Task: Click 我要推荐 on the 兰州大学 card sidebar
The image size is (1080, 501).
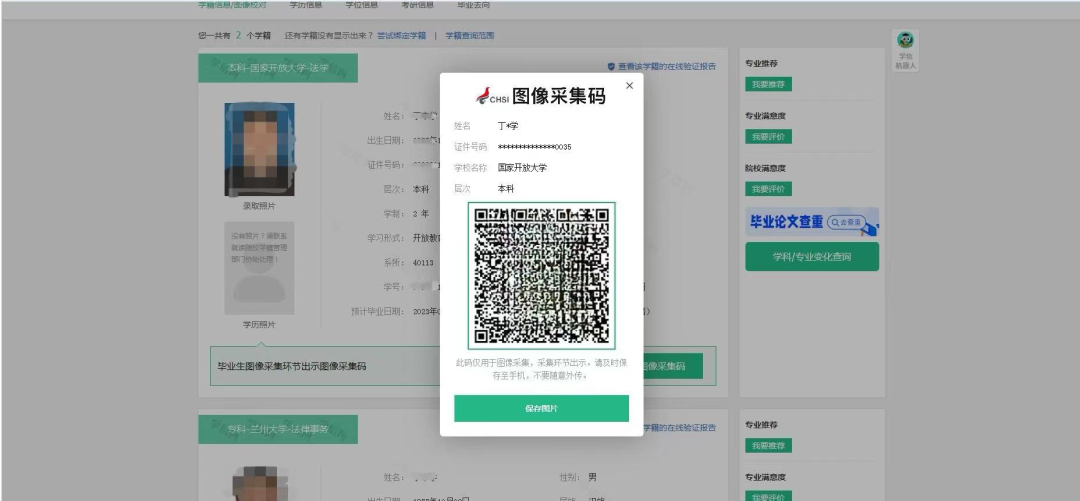Action: tap(768, 446)
